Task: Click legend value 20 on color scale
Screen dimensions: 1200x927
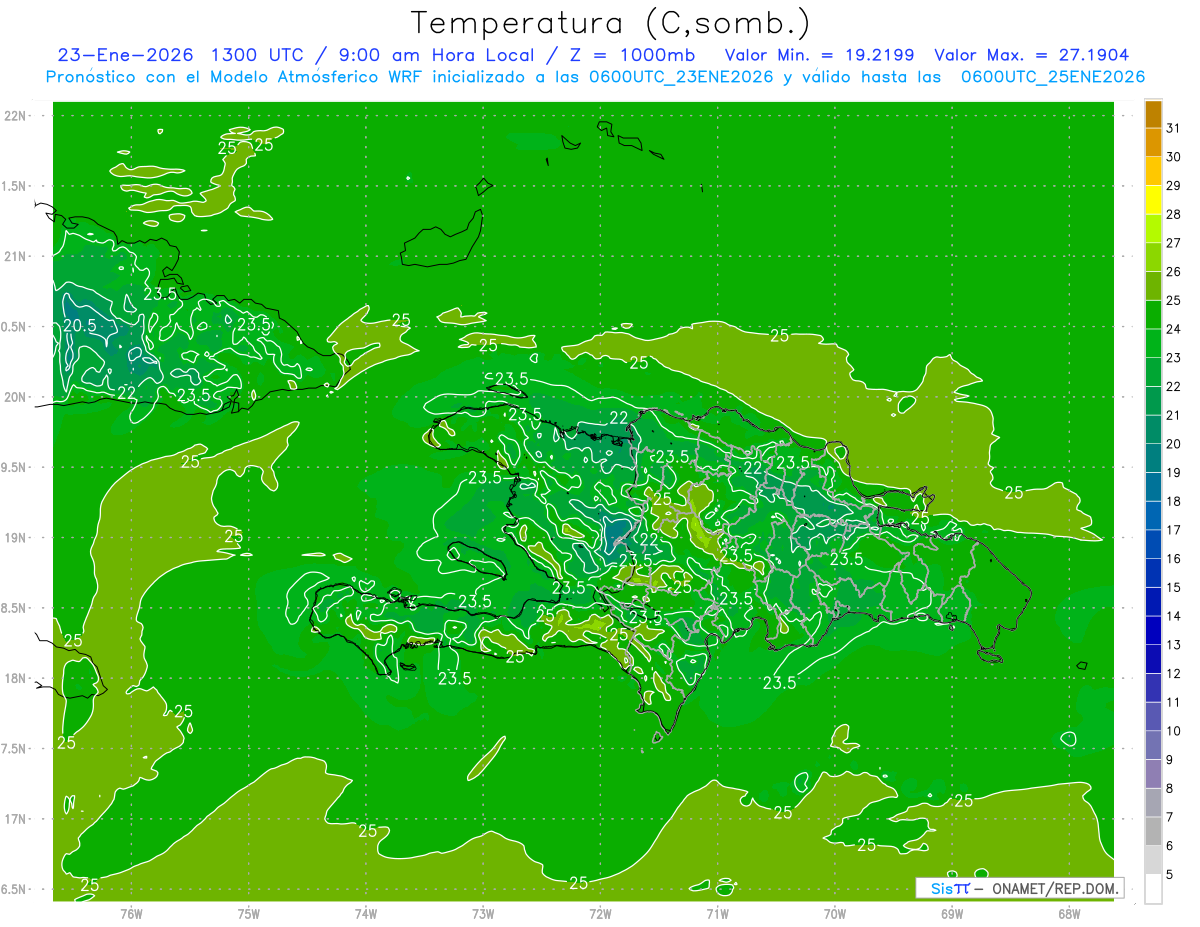Action: 1174,444
